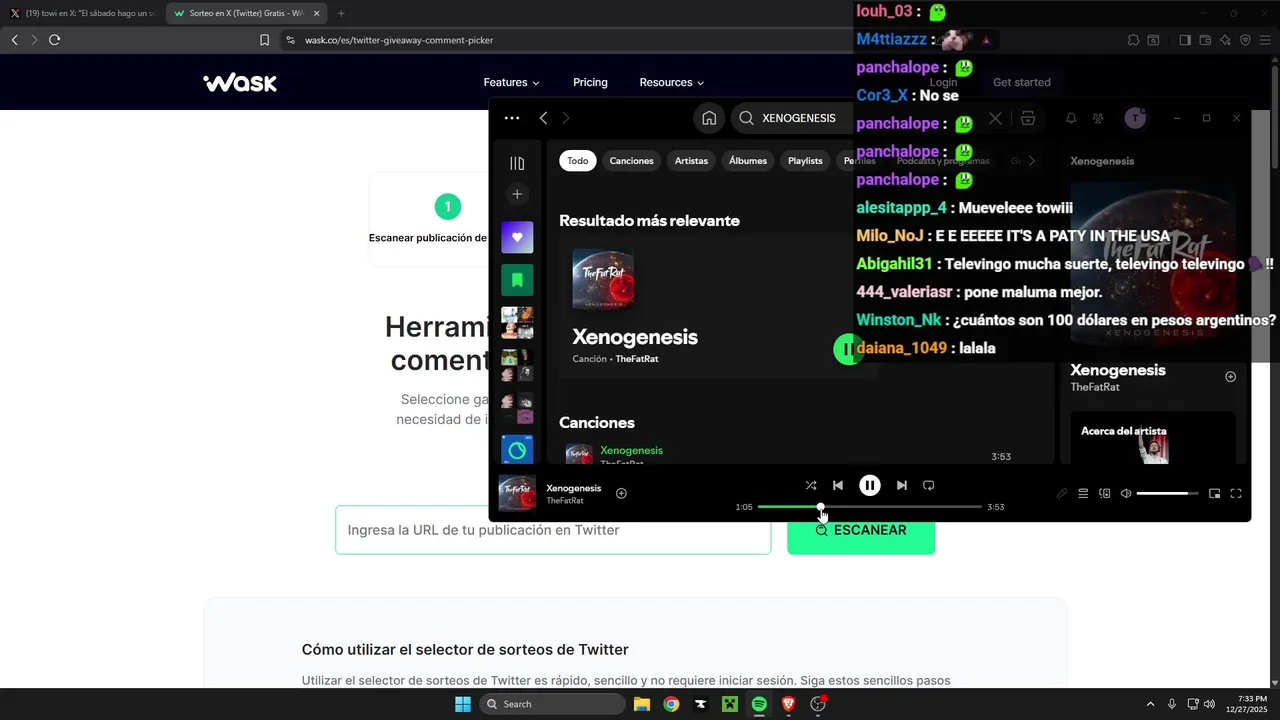Open the Resources dropdown on WASK

click(x=672, y=82)
